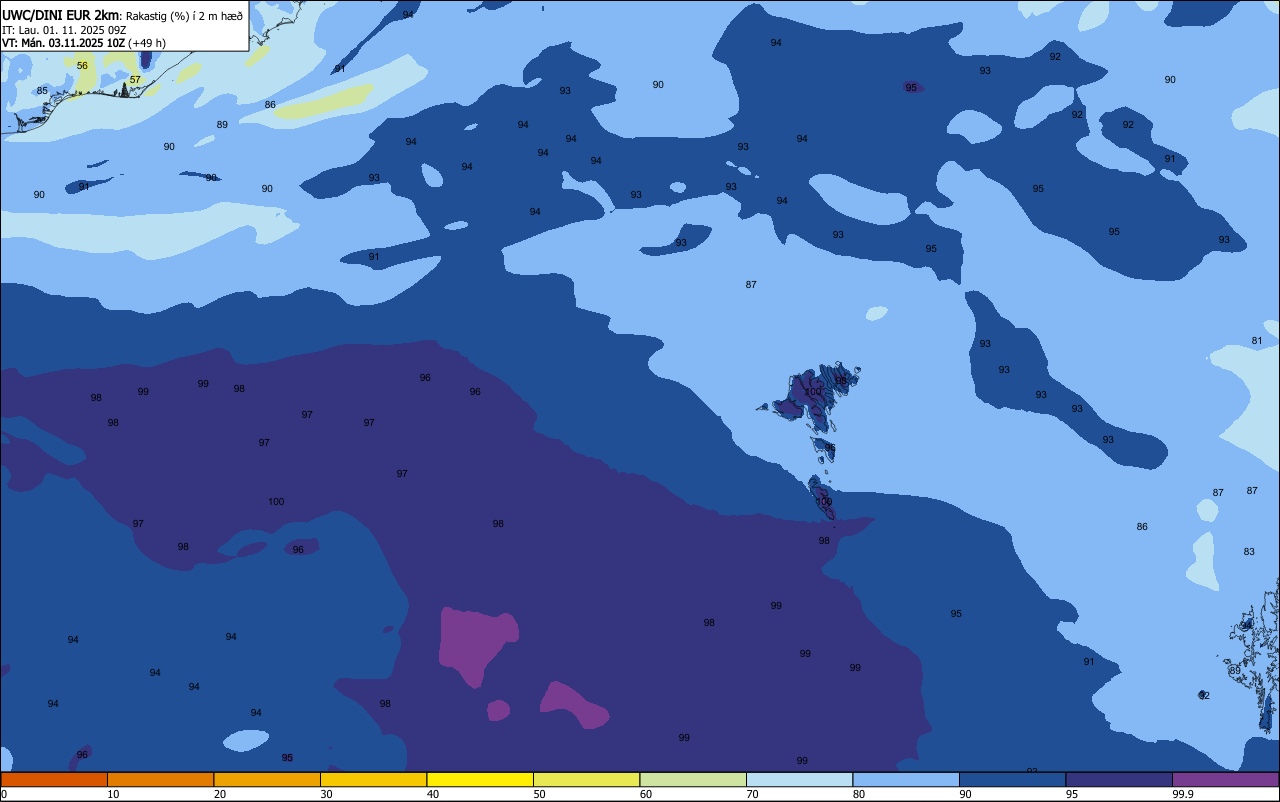The height and width of the screenshot is (802, 1280).
Task: Pick the 60–70 pale green legend swatch
Action: tap(693, 779)
